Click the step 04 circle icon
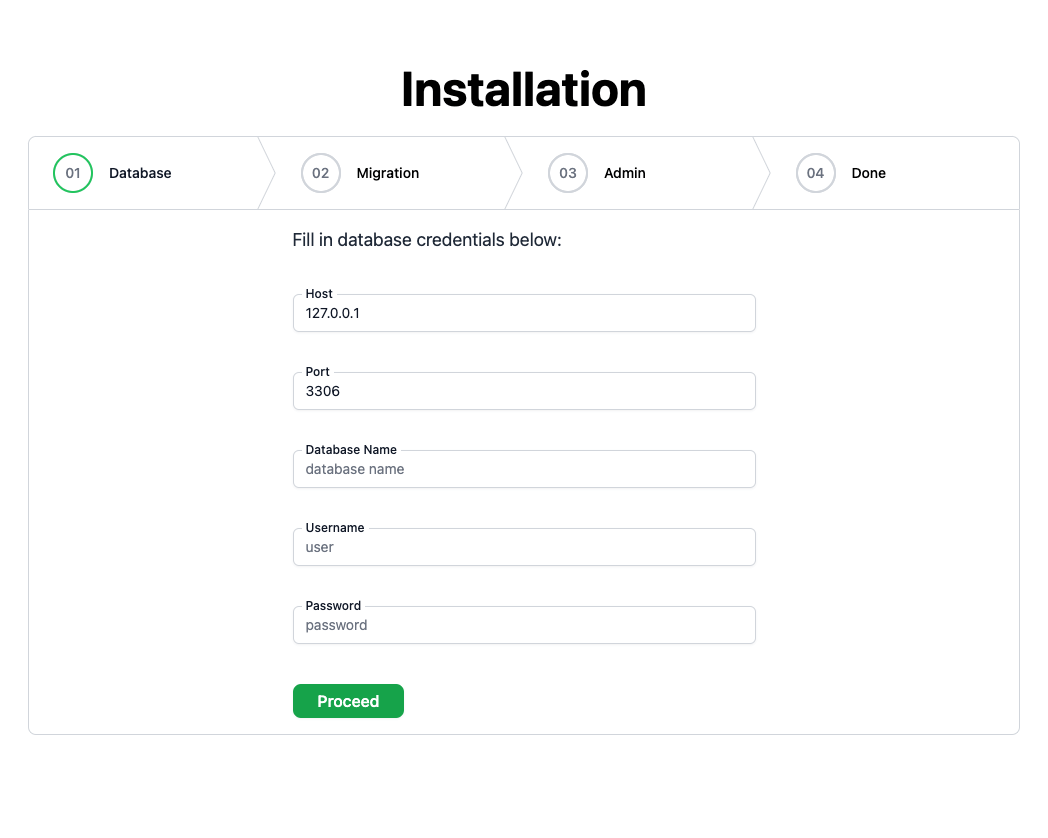 click(815, 172)
